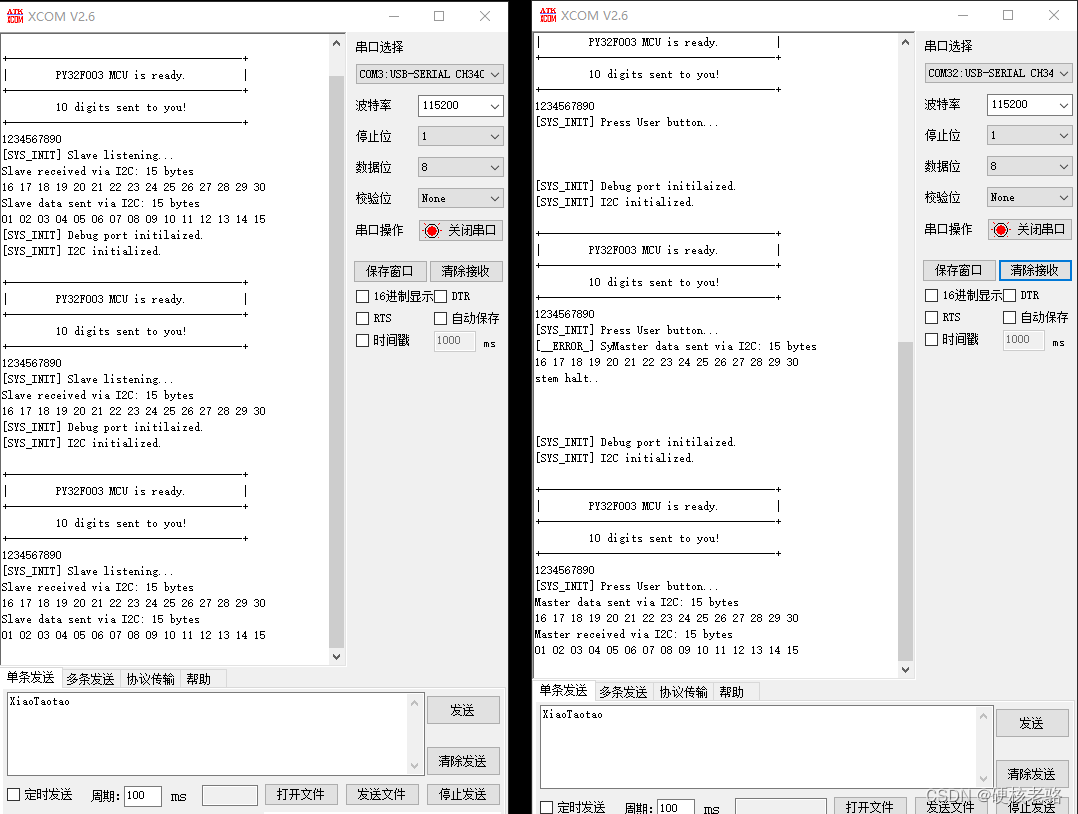This screenshot has width=1078, height=814.
Task: Switch to 多条发送 tab in right window
Action: click(x=623, y=692)
